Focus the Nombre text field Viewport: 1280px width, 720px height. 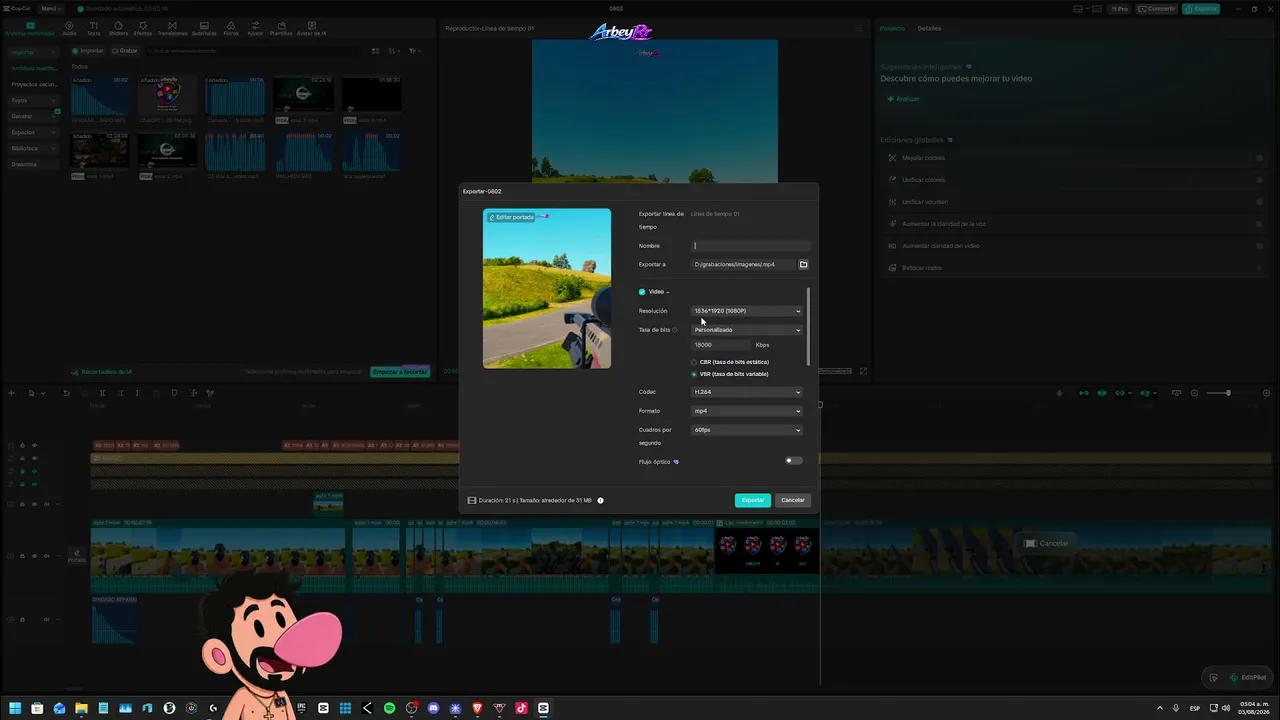750,246
